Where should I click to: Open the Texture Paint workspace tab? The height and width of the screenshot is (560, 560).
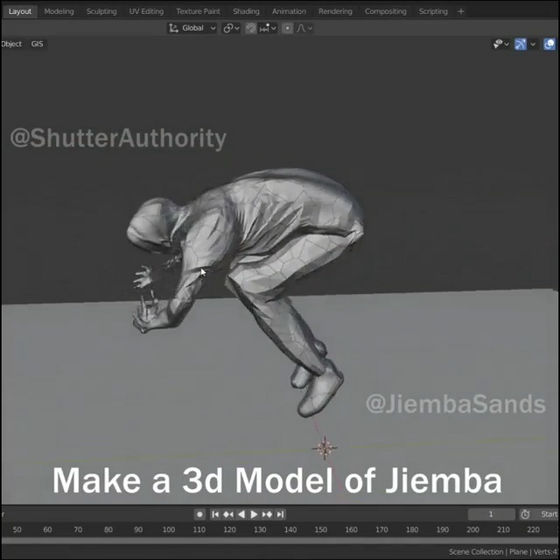point(198,11)
